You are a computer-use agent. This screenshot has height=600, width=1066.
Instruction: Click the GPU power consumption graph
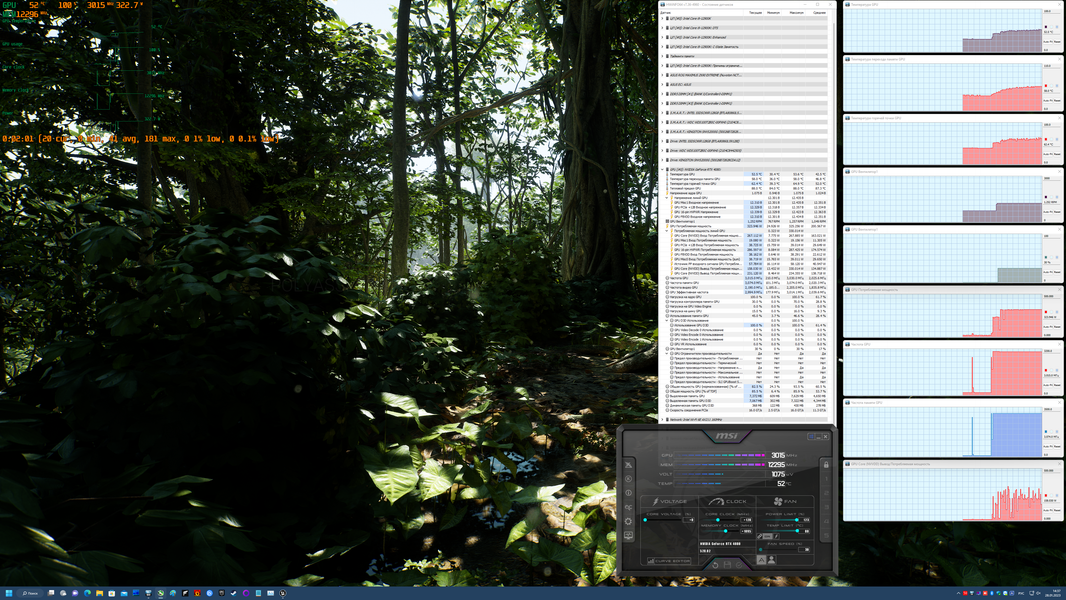pyautogui.click(x=944, y=315)
